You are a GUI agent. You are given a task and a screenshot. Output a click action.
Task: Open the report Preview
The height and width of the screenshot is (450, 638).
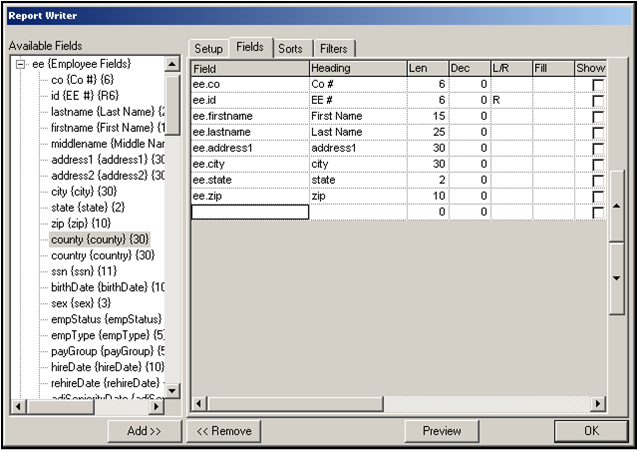coord(442,431)
